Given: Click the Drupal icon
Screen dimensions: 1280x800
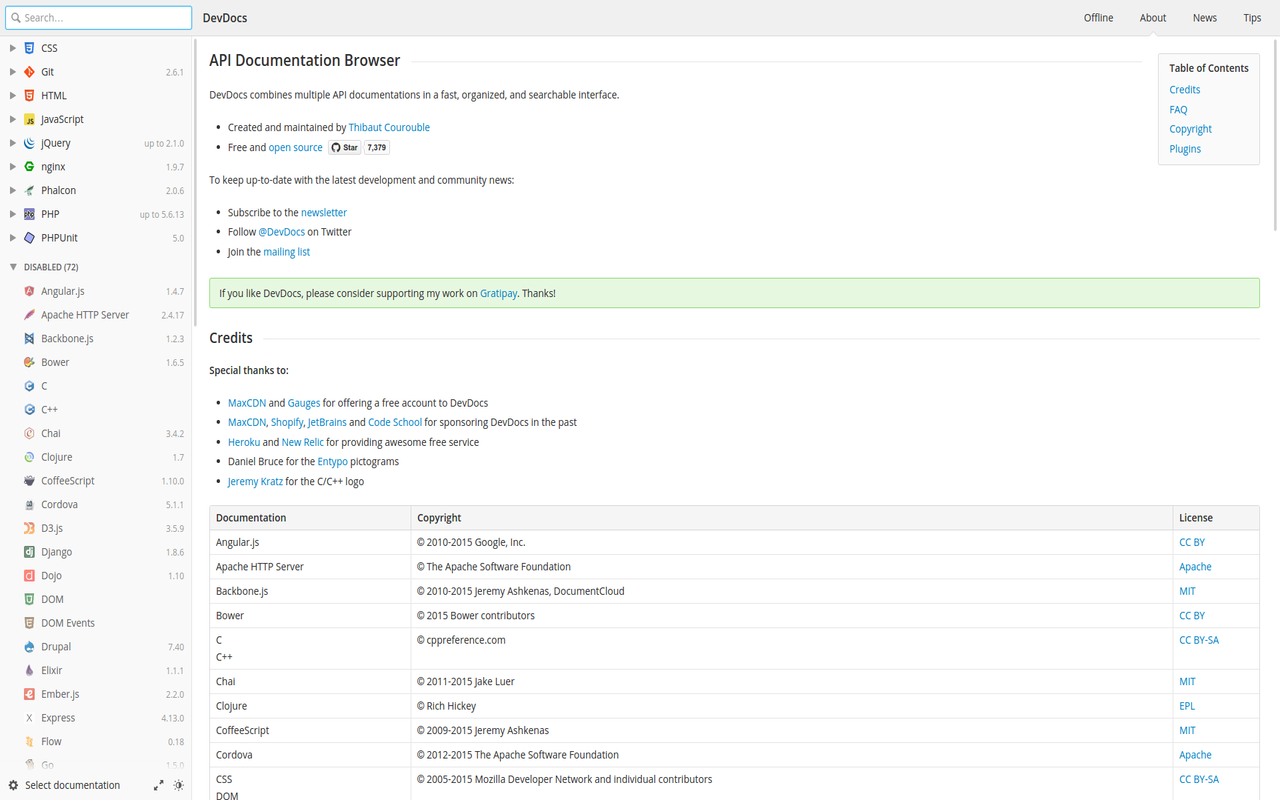Looking at the screenshot, I should (x=29, y=647).
